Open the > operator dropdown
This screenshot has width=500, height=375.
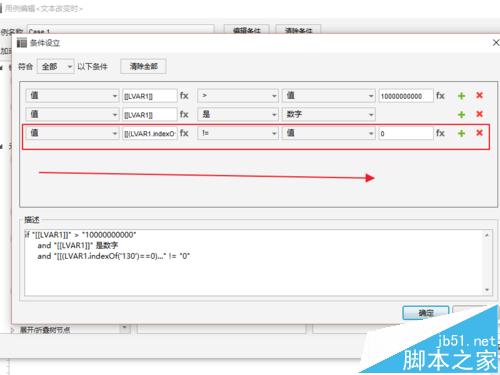(x=238, y=96)
